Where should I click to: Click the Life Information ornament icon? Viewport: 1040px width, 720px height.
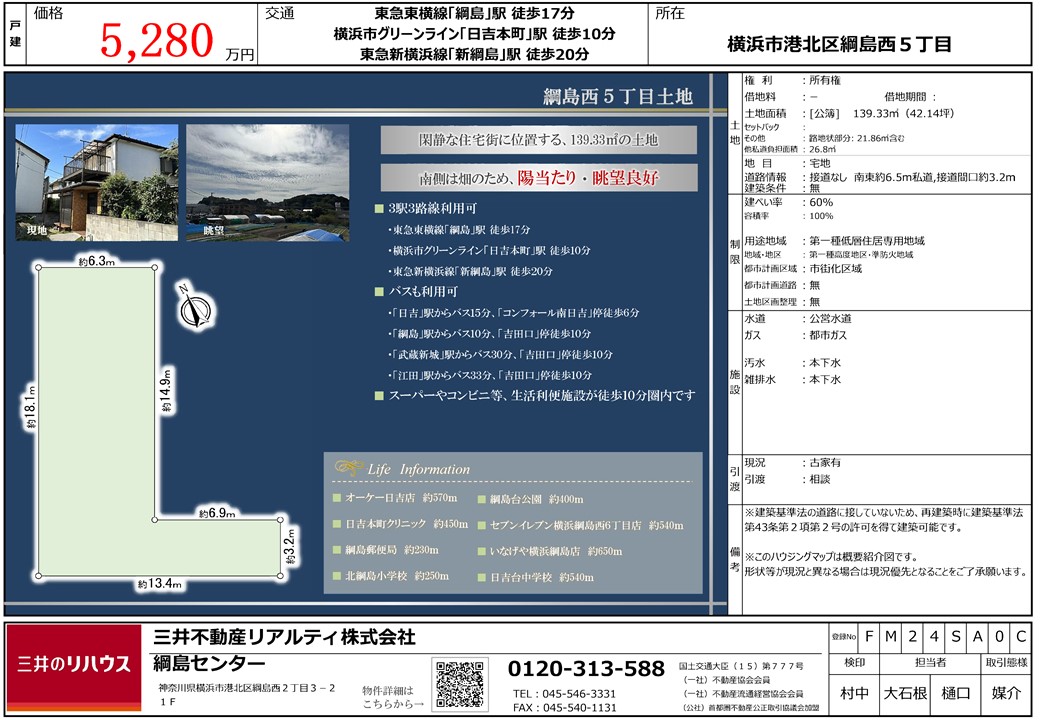348,469
